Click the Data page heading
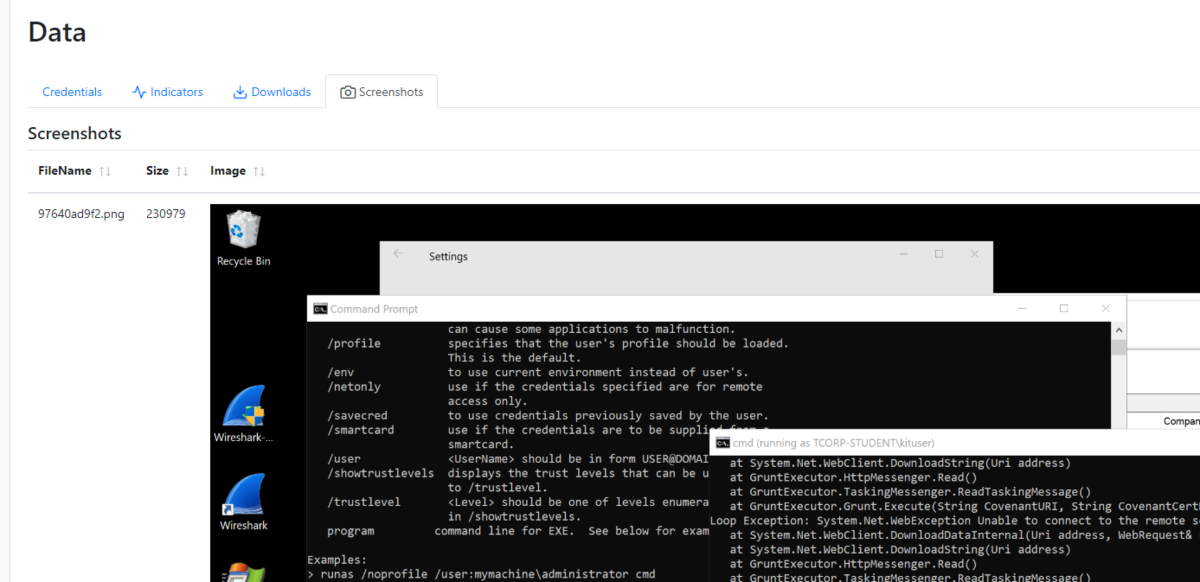1200x582 pixels. (57, 32)
